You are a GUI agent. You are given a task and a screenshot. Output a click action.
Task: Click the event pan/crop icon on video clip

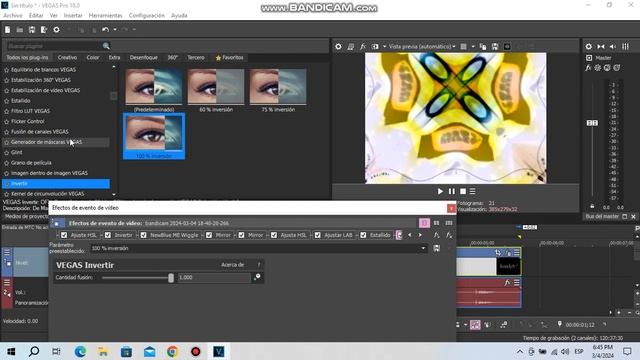[498, 253]
